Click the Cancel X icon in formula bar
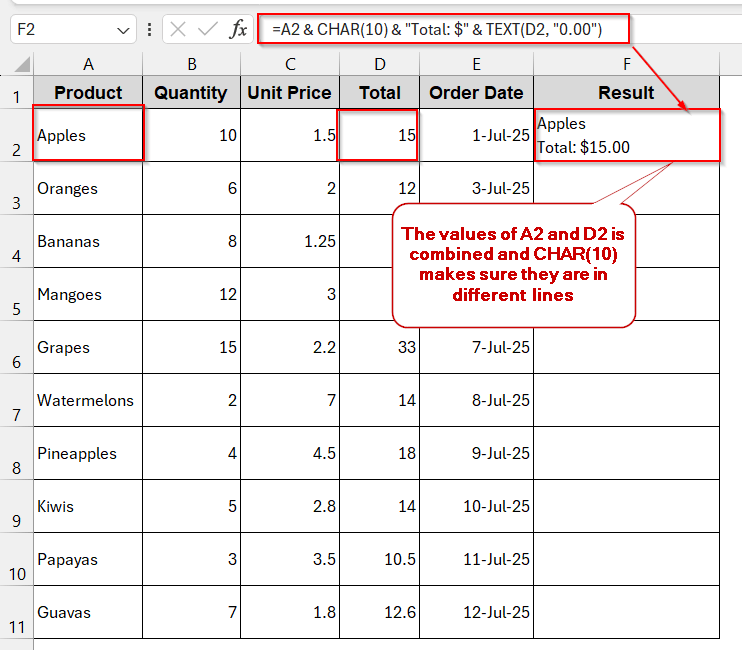 (179, 30)
